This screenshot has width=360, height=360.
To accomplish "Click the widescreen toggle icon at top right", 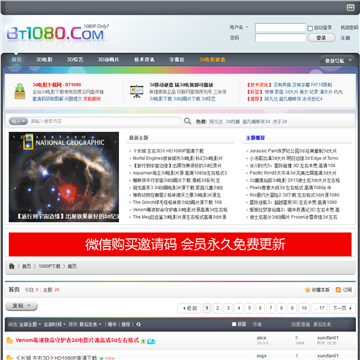I will (350, 7).
